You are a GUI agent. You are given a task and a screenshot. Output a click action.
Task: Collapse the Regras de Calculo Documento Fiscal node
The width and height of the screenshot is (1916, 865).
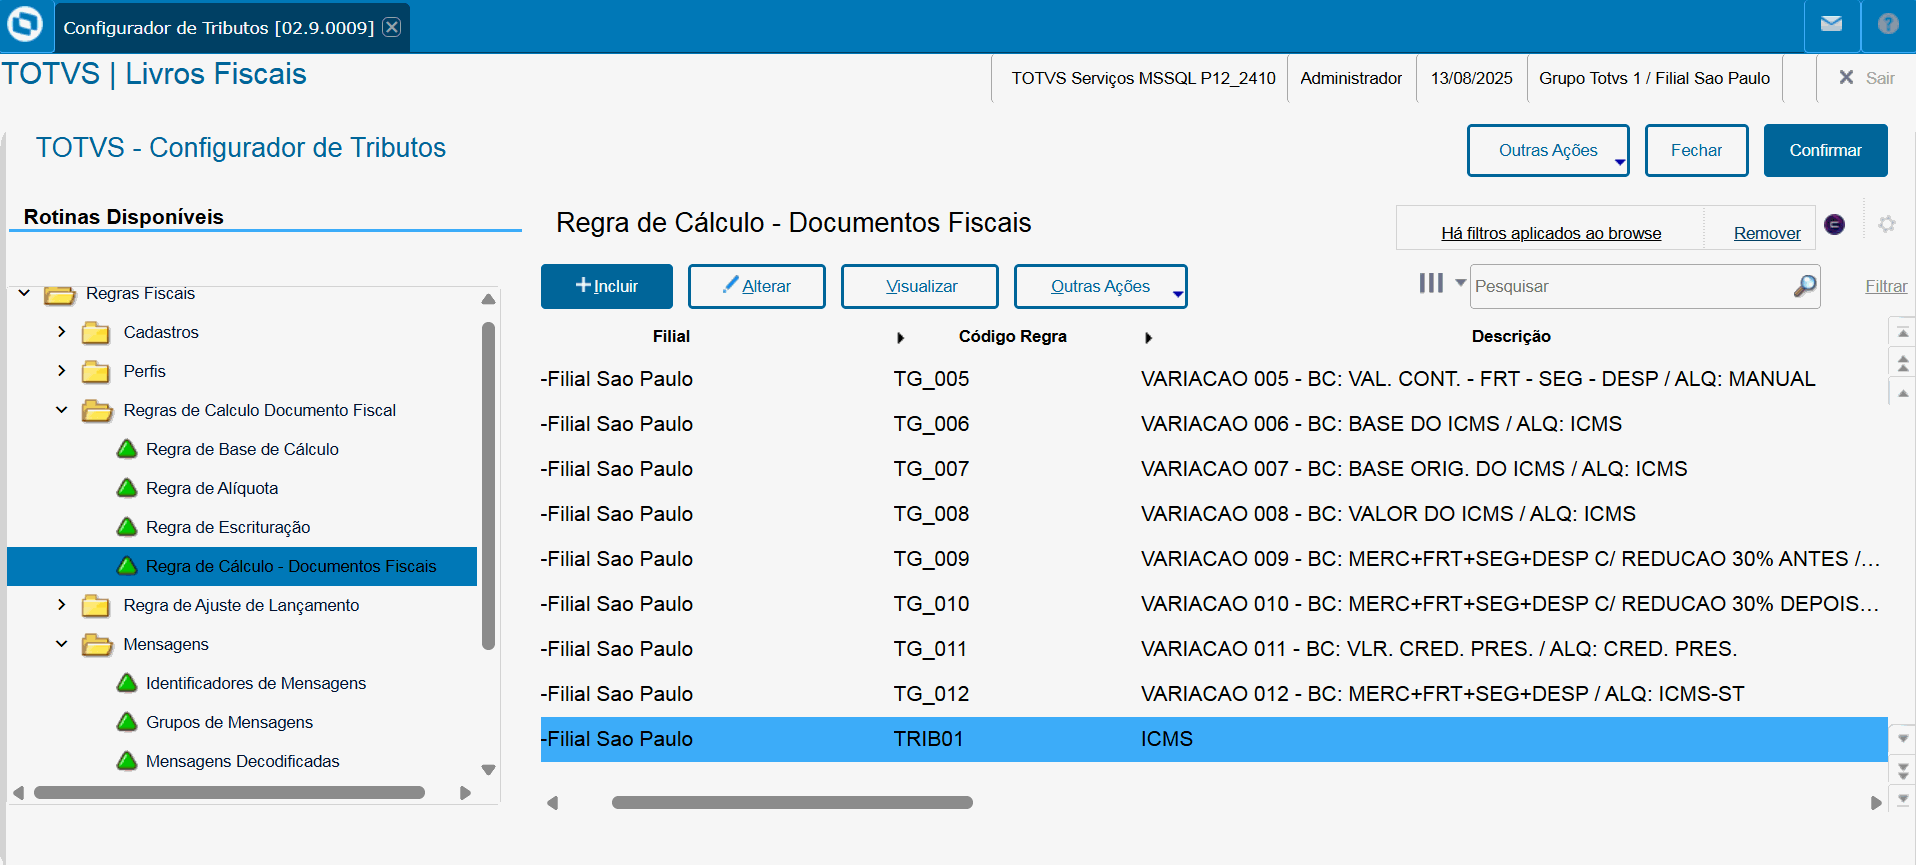click(62, 410)
